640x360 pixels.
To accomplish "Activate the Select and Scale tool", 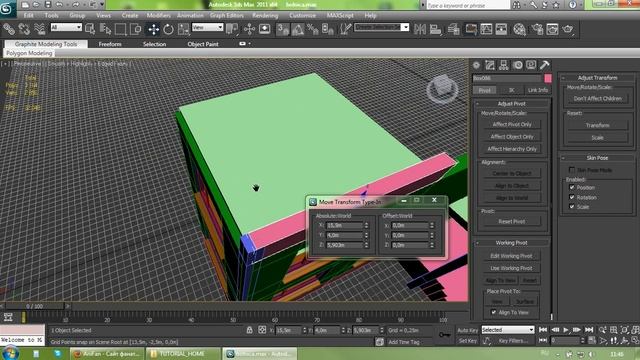I will coord(183,29).
